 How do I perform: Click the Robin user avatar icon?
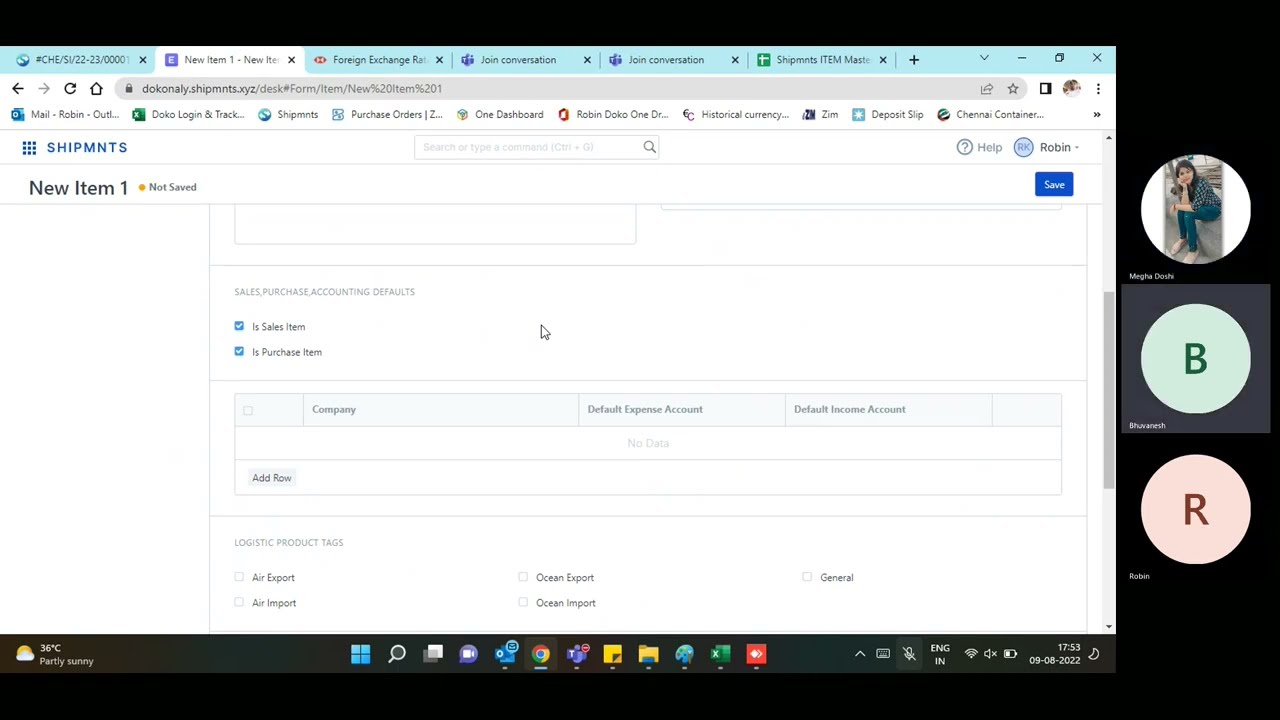[x=1023, y=147]
